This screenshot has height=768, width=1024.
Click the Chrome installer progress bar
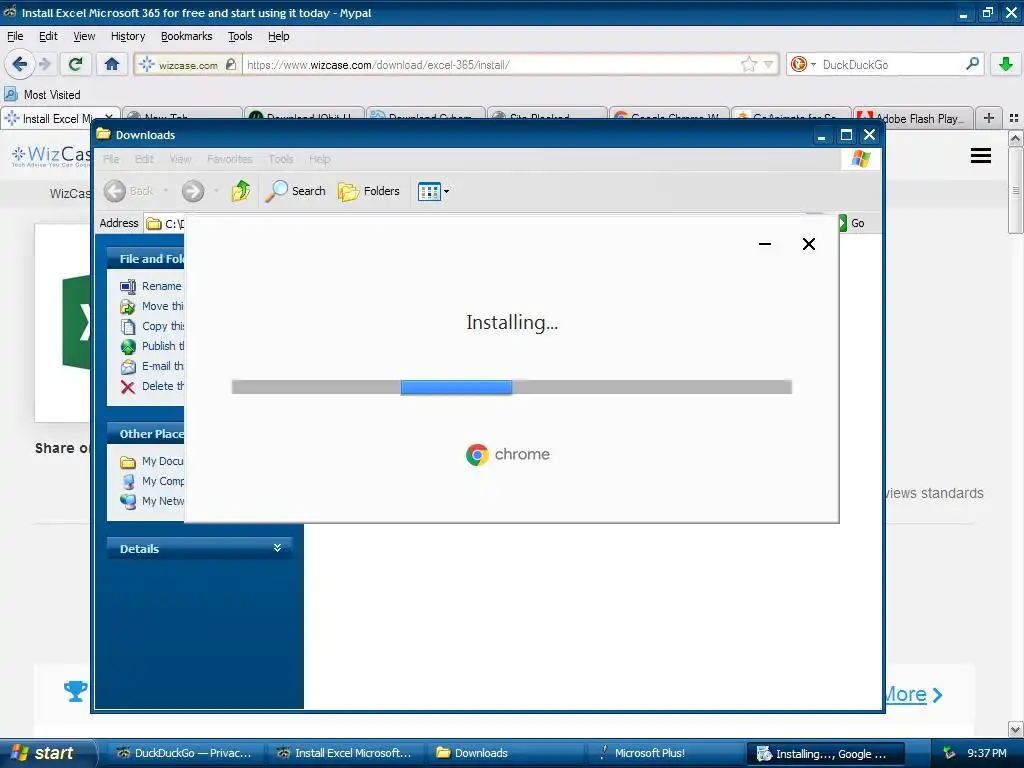tap(511, 387)
